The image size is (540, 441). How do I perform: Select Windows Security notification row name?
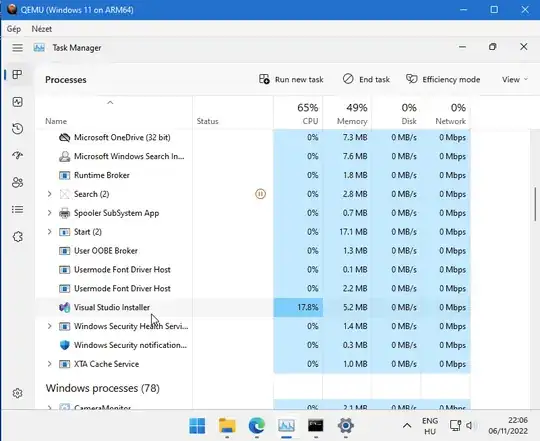click(x=131, y=345)
